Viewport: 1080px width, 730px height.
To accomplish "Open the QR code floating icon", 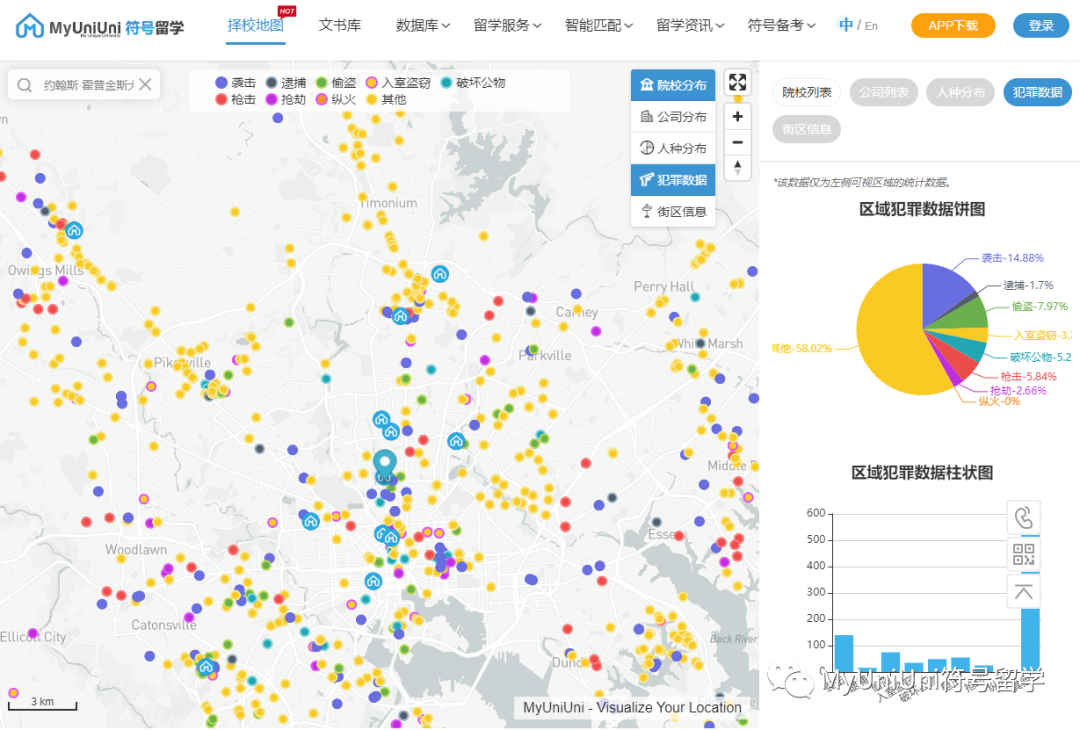I will [x=1024, y=554].
